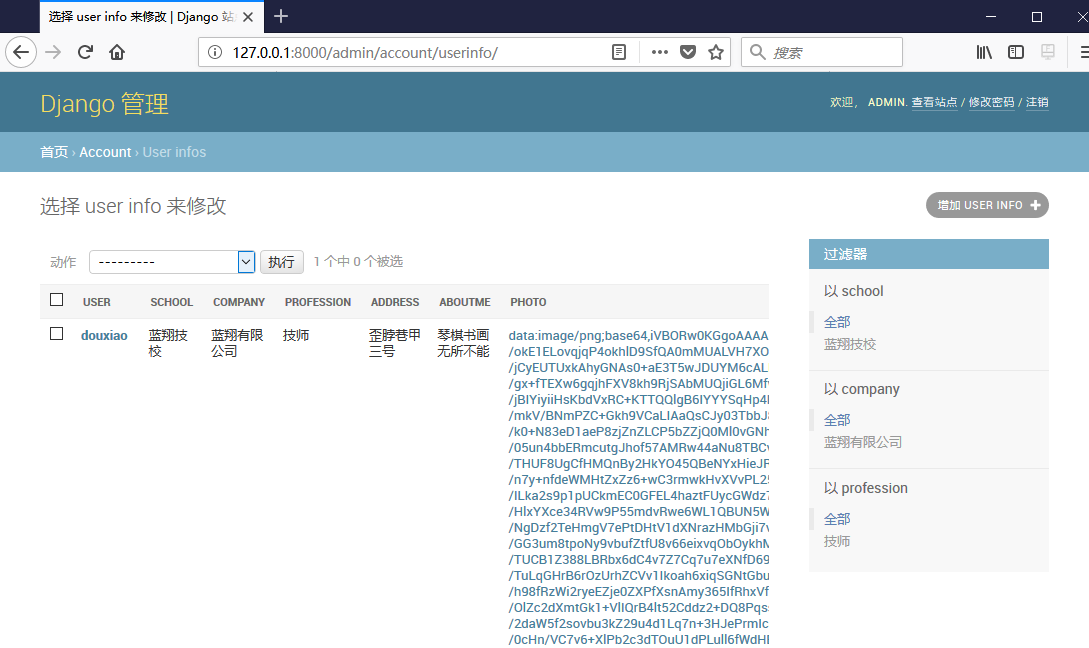Bookmark this page with the star icon

pos(716,52)
